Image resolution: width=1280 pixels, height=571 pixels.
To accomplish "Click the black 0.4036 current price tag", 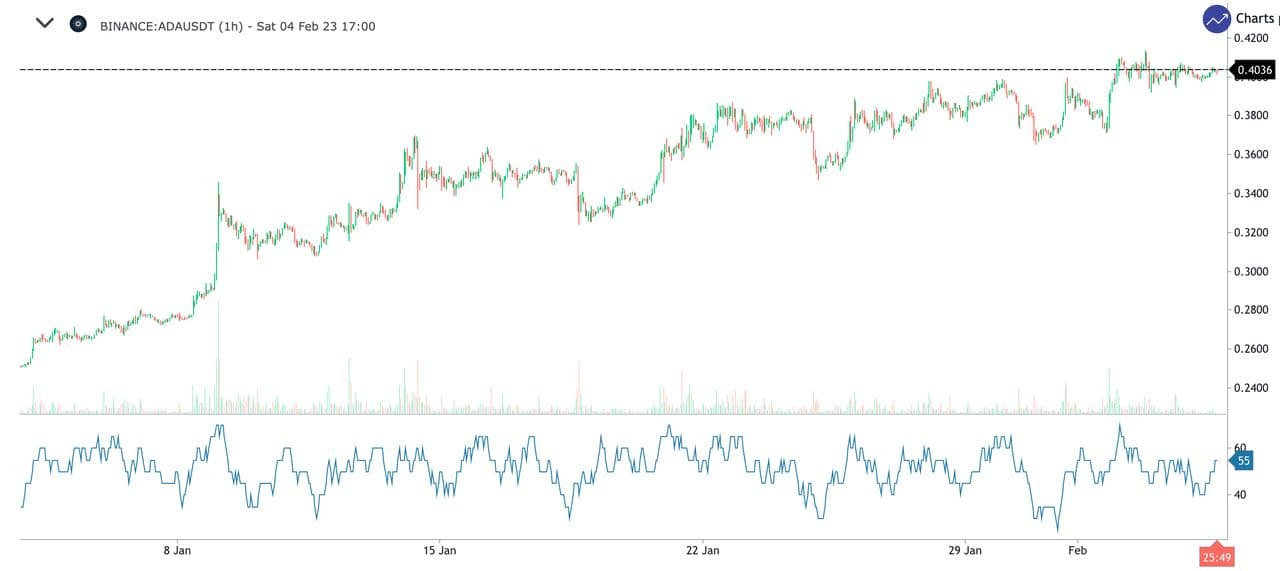I will (x=1254, y=70).
